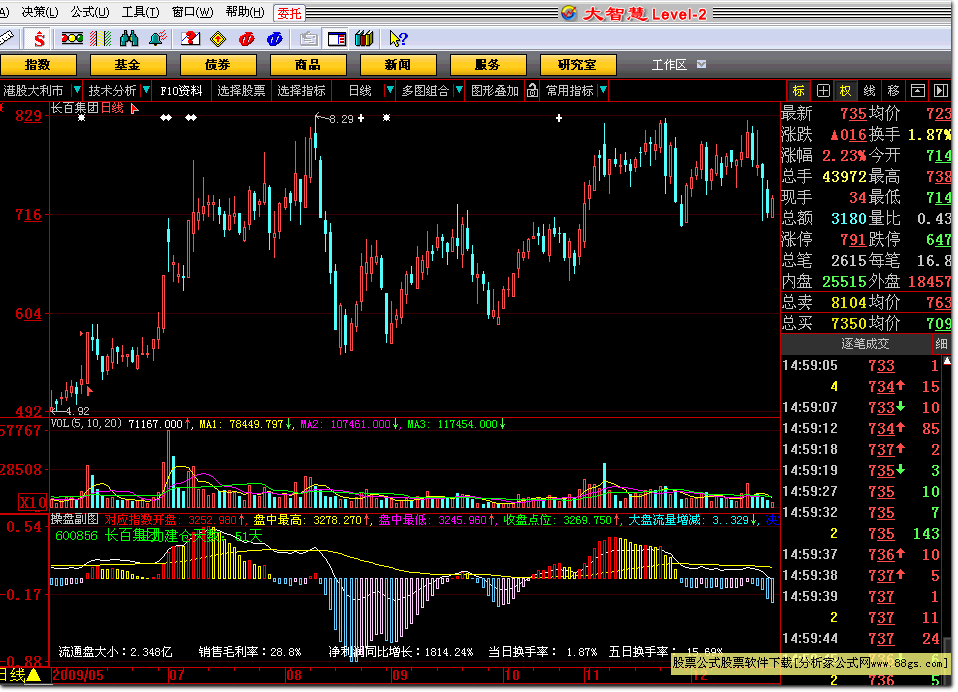Click the 逐笔成交 panel header

coord(865,344)
